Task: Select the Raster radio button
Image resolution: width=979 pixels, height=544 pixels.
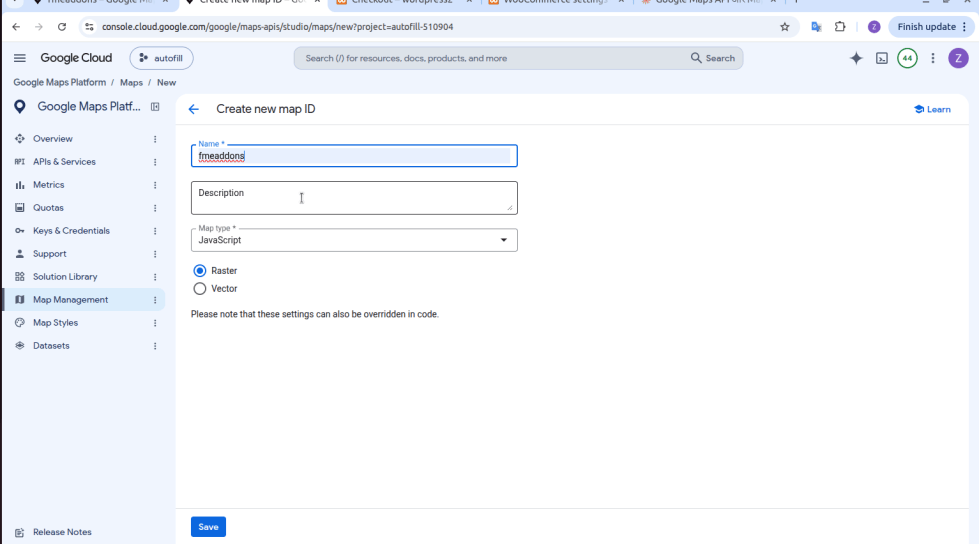Action: tap(200, 270)
